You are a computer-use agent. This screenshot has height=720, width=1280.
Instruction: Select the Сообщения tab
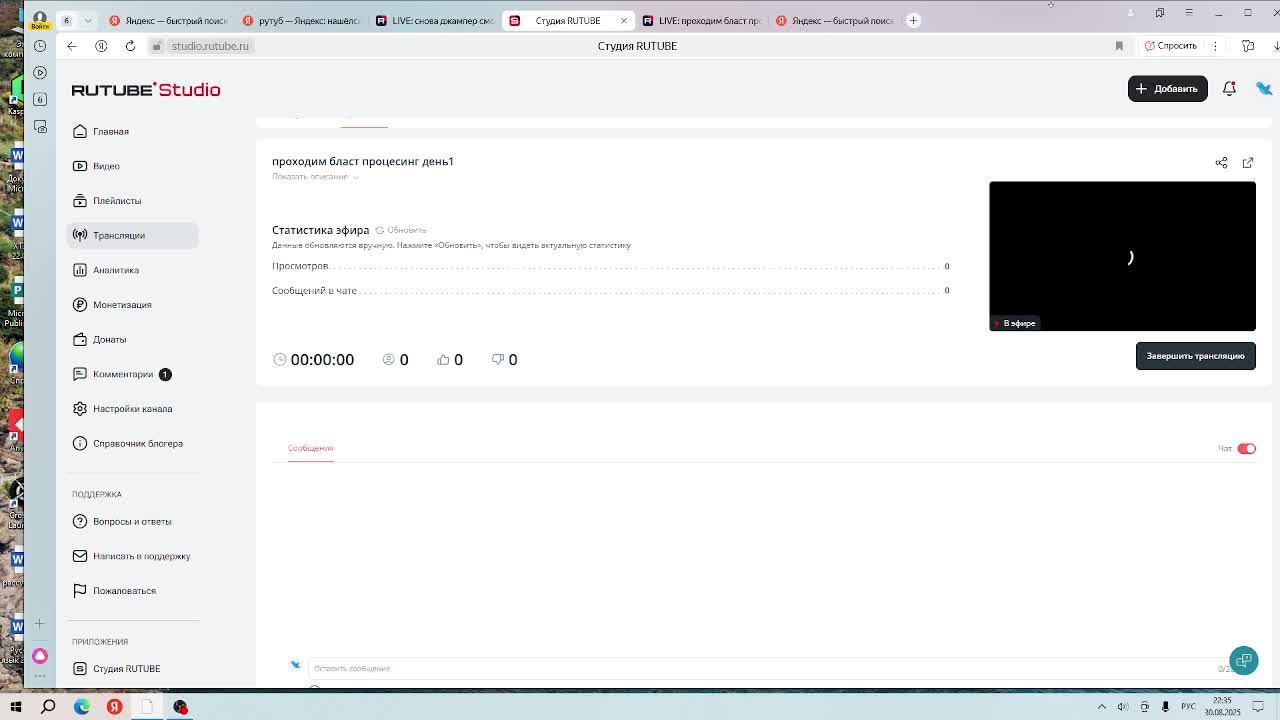click(x=311, y=448)
